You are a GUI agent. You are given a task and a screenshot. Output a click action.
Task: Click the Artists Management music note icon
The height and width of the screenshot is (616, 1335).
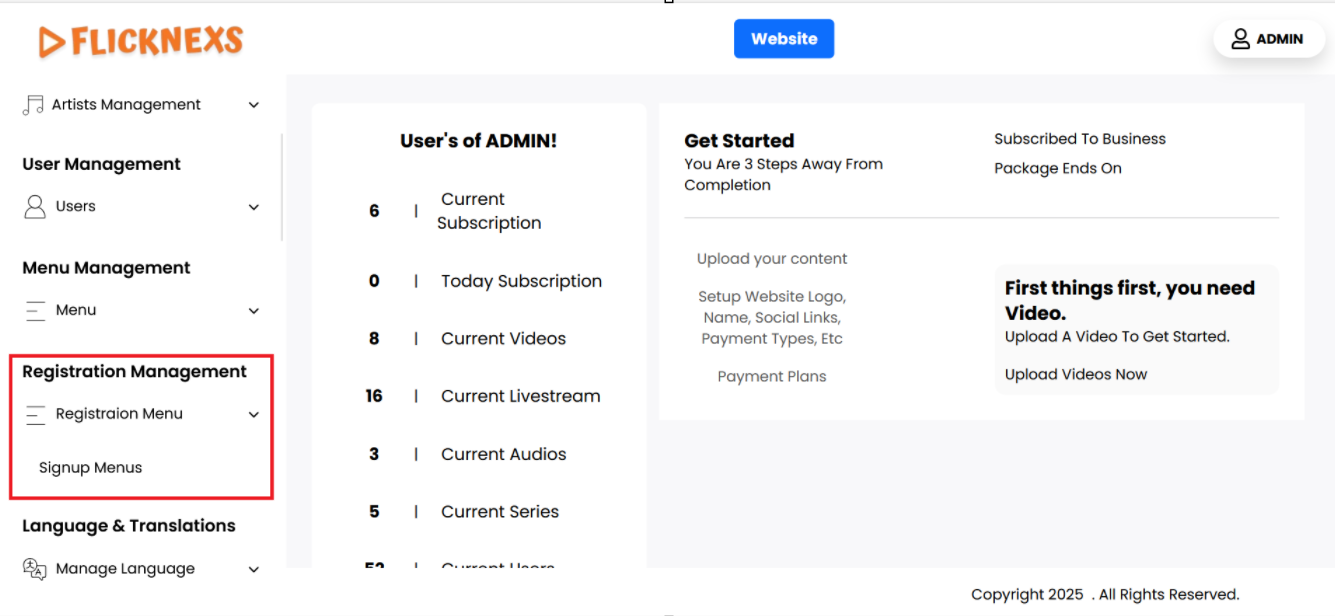tap(33, 105)
